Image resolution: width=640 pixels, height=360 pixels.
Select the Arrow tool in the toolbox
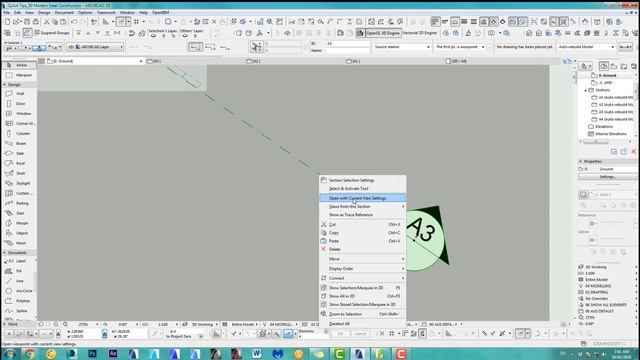click(x=19, y=65)
